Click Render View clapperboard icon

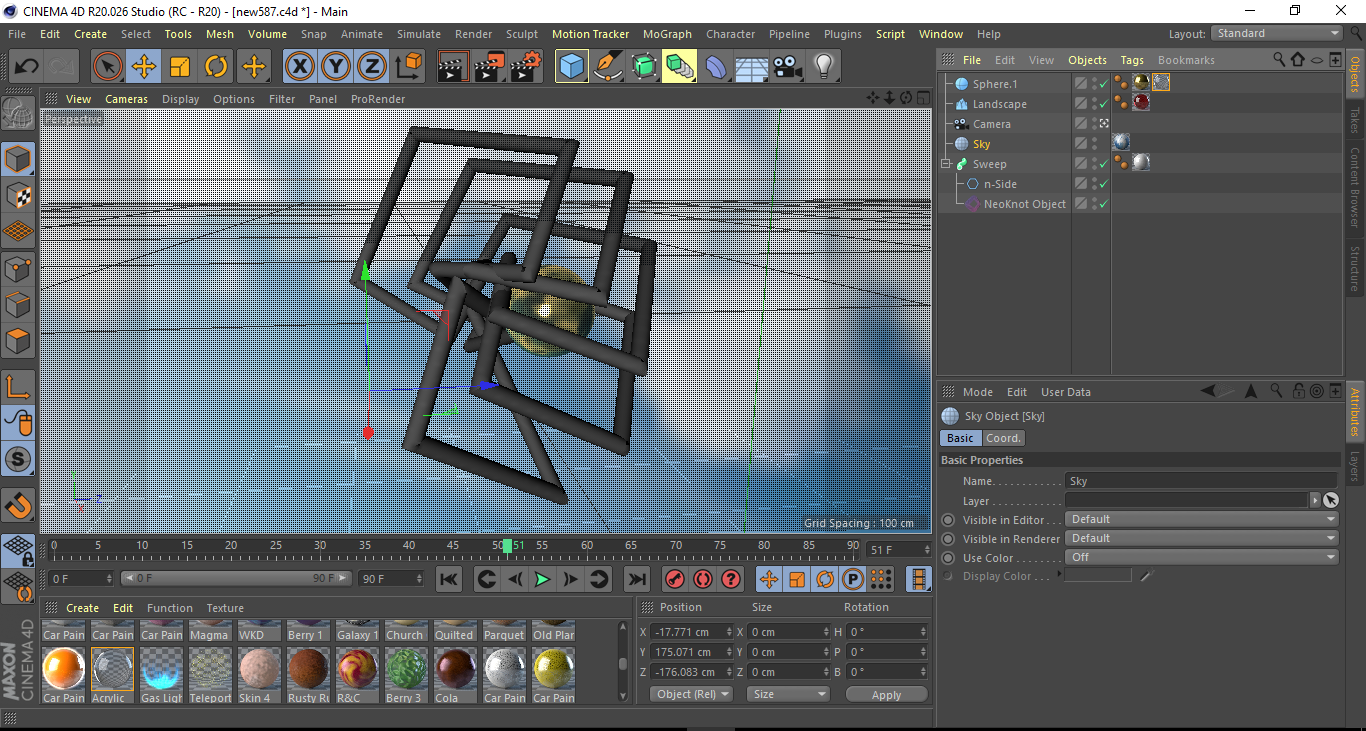pyautogui.click(x=453, y=67)
